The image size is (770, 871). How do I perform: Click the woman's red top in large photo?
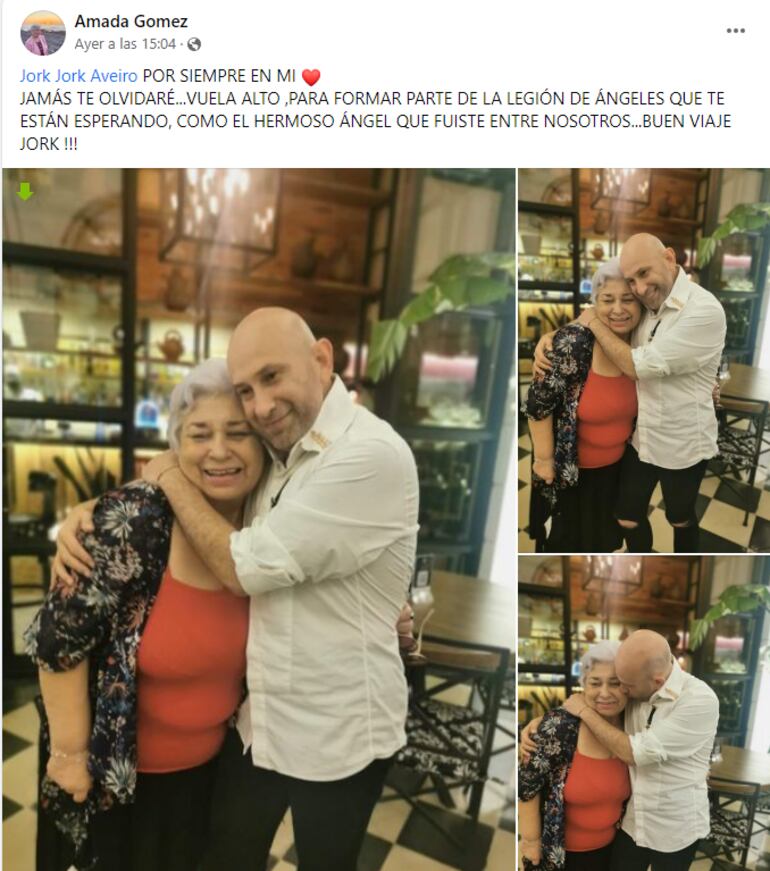189,672
